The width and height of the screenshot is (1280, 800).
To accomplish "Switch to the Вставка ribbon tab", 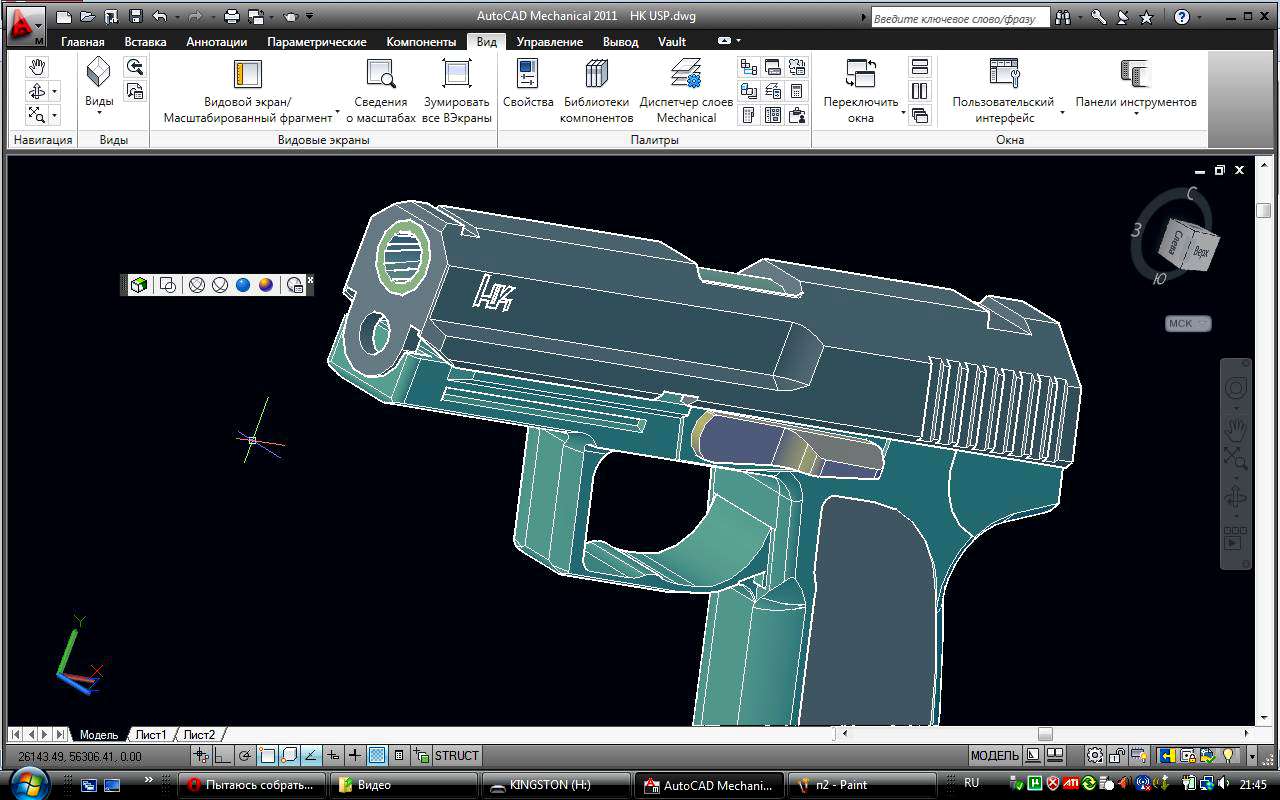I will (x=145, y=42).
